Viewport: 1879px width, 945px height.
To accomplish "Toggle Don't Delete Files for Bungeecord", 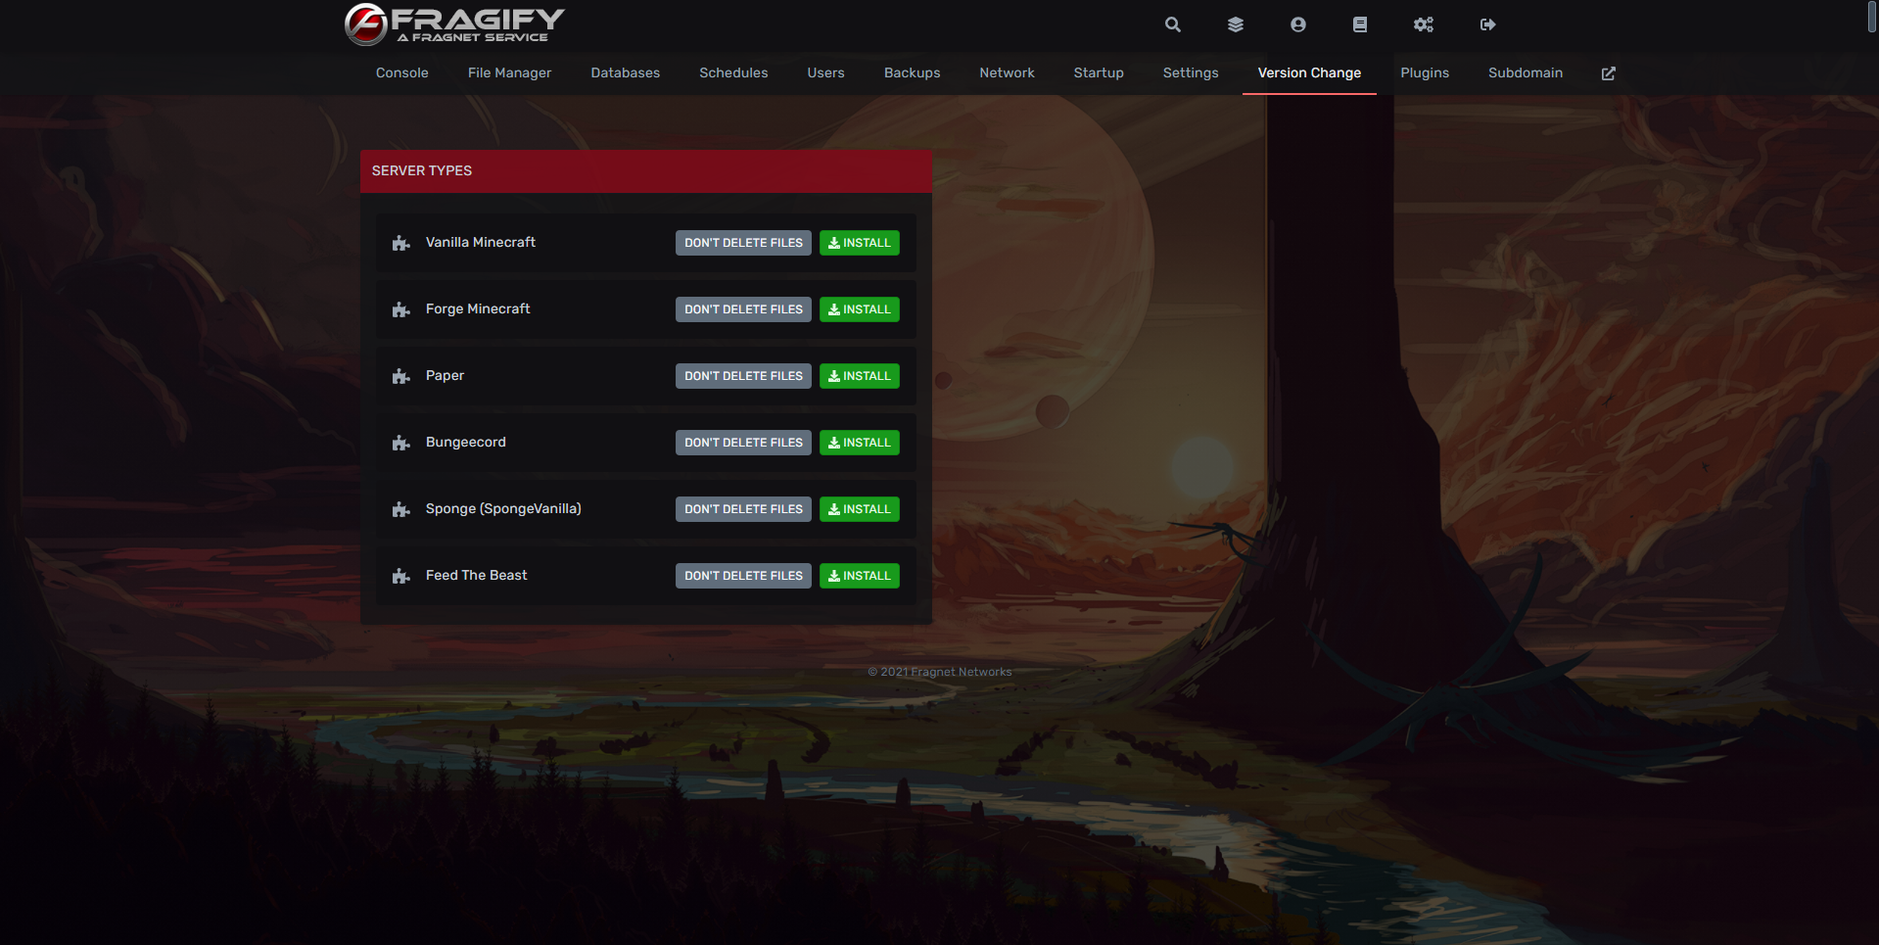I will [743, 442].
